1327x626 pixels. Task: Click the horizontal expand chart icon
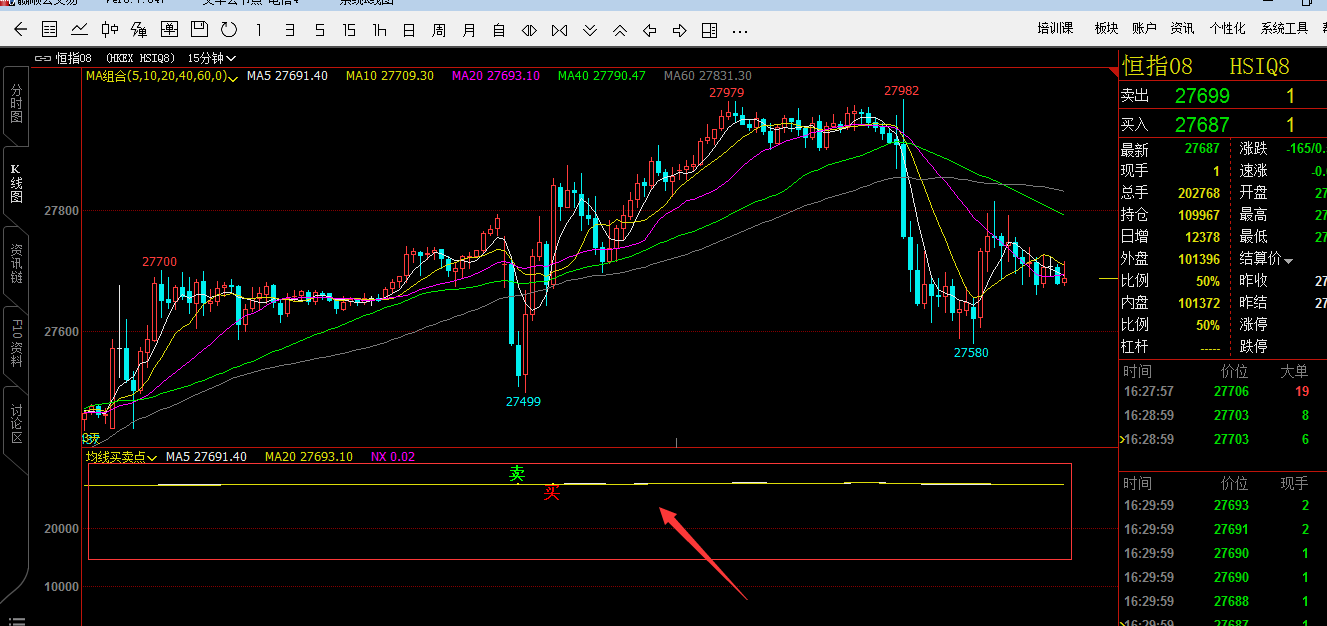click(x=529, y=30)
